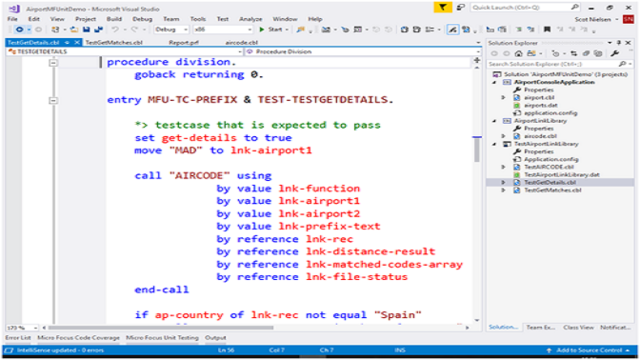Click Show All Files icon in Solution Explorer
Viewport: 640px width, 360px height.
tap(598, 53)
